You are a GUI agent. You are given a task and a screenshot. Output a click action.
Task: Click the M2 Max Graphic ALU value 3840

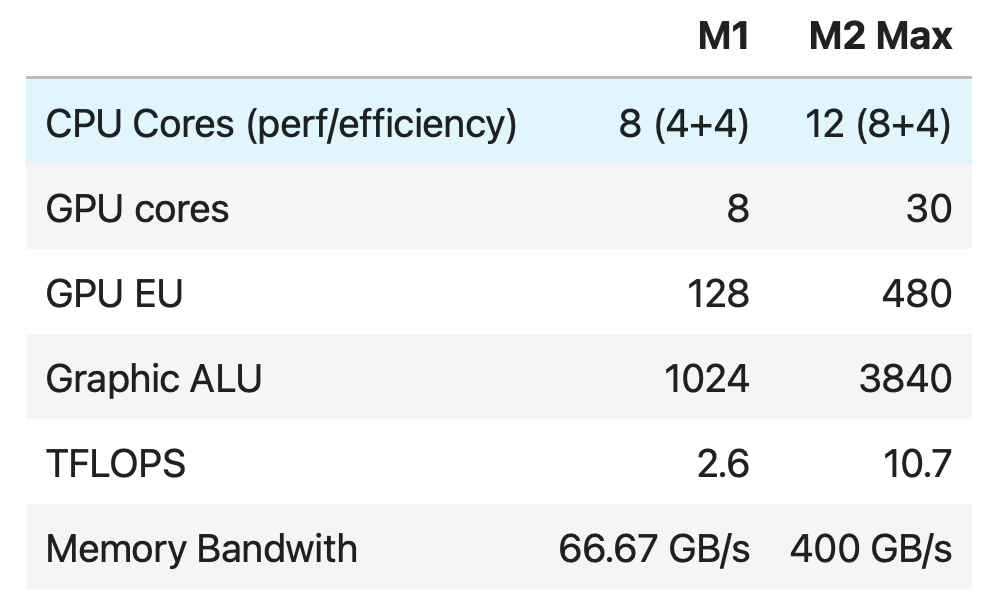coord(904,379)
